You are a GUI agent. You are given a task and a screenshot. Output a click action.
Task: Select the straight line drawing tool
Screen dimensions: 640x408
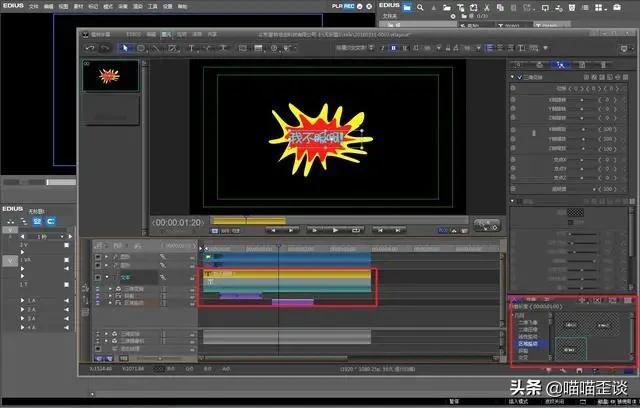(156, 48)
